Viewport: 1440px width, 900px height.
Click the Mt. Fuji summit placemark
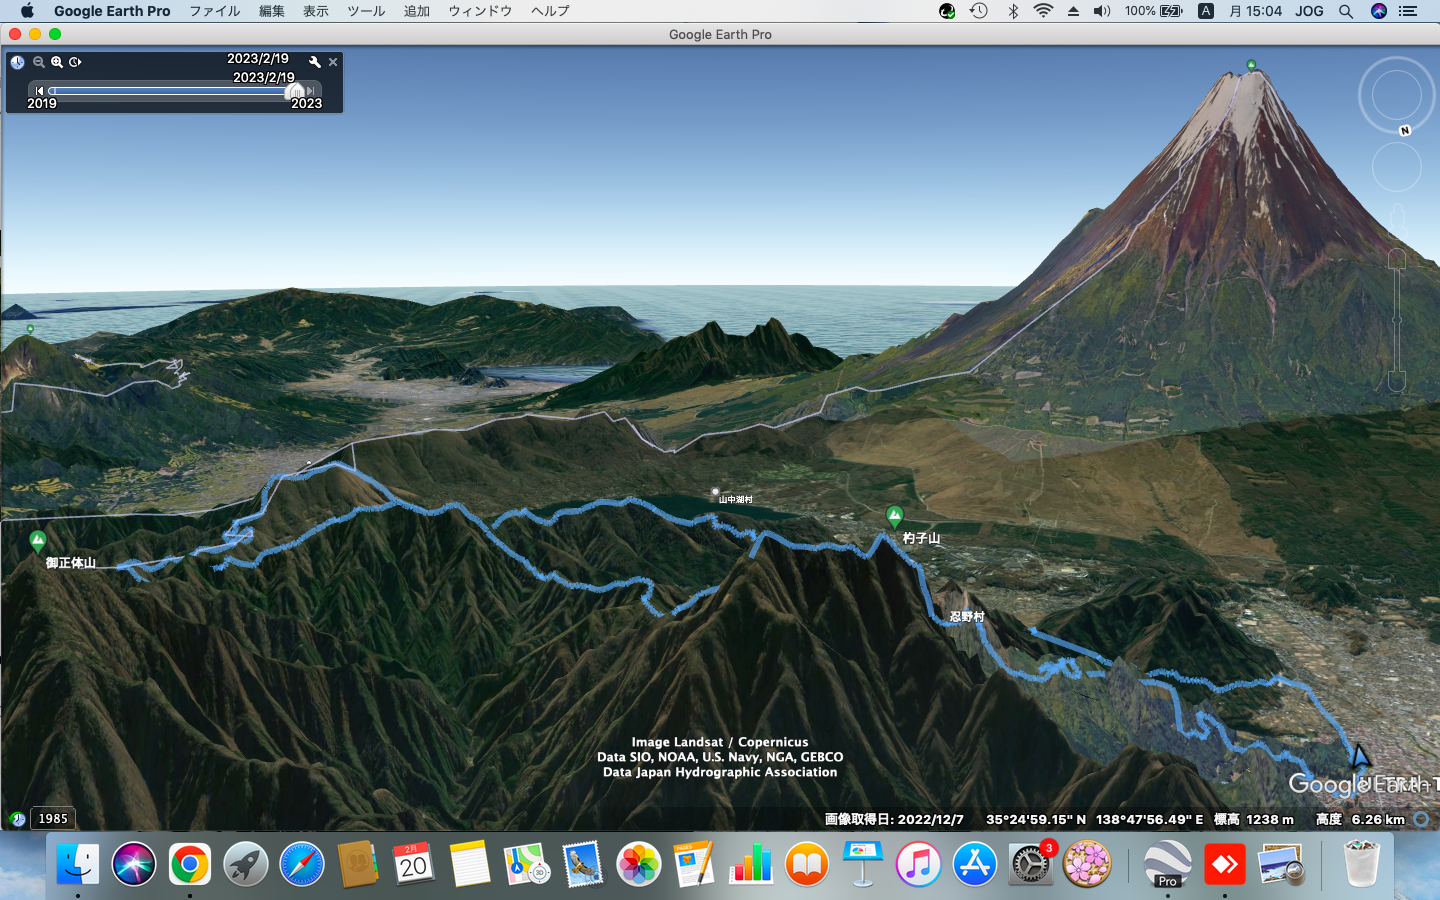[x=1251, y=65]
